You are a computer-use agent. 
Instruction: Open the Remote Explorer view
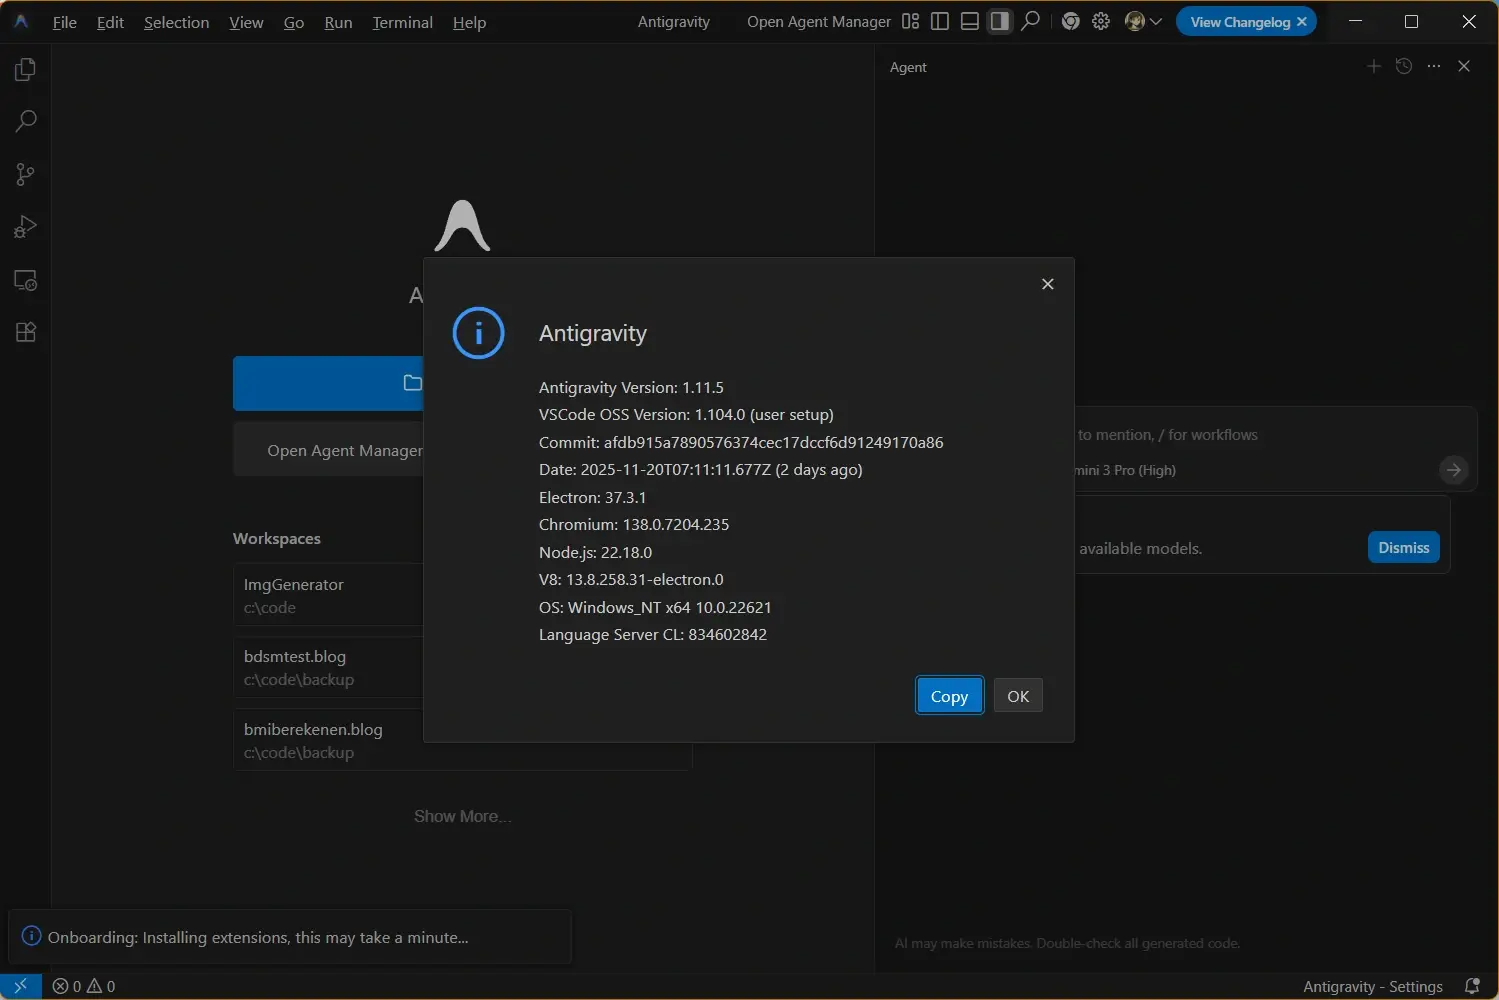[26, 280]
